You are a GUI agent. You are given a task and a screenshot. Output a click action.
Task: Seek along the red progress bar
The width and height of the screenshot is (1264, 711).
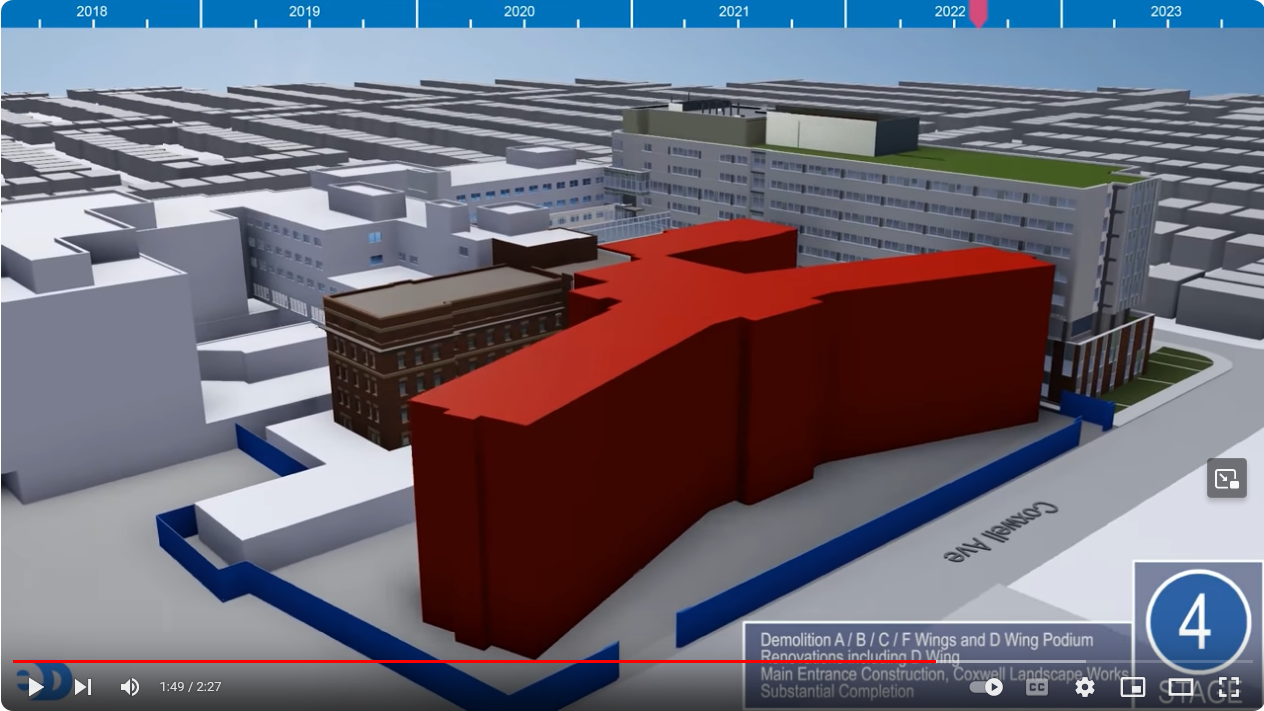point(632,661)
